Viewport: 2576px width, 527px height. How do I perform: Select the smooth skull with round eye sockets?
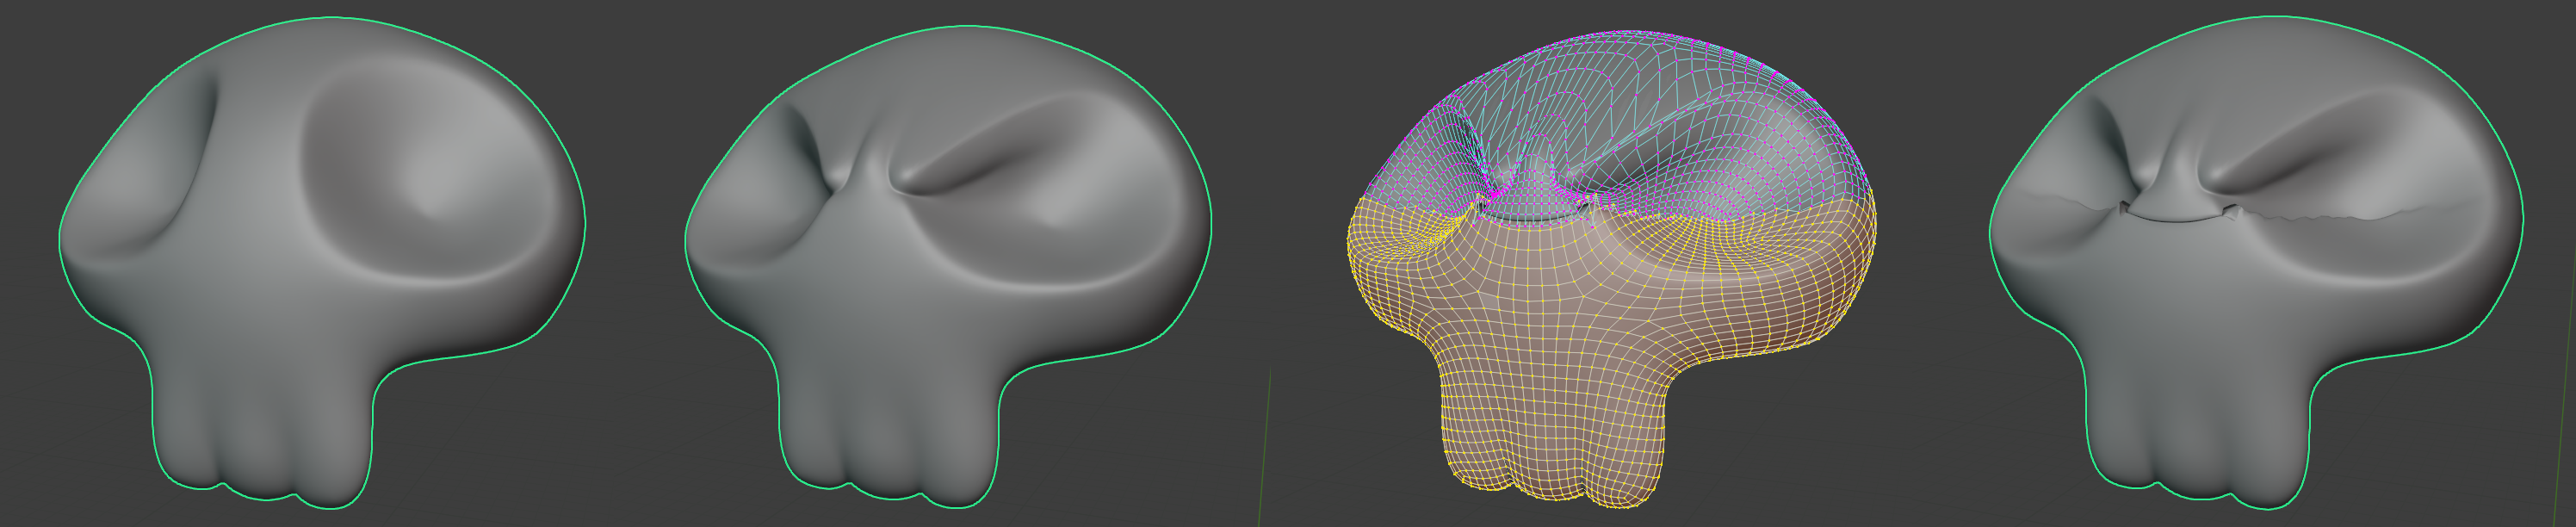click(322, 262)
